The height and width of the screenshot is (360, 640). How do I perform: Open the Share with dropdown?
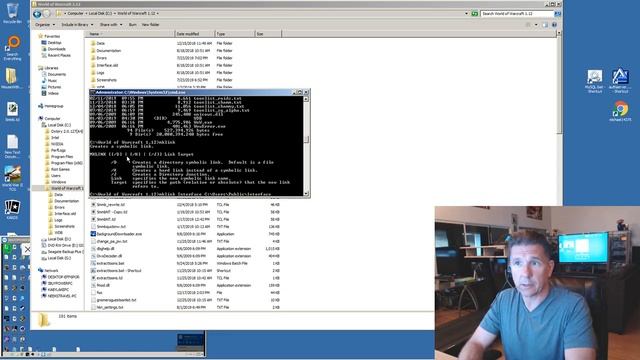click(111, 25)
